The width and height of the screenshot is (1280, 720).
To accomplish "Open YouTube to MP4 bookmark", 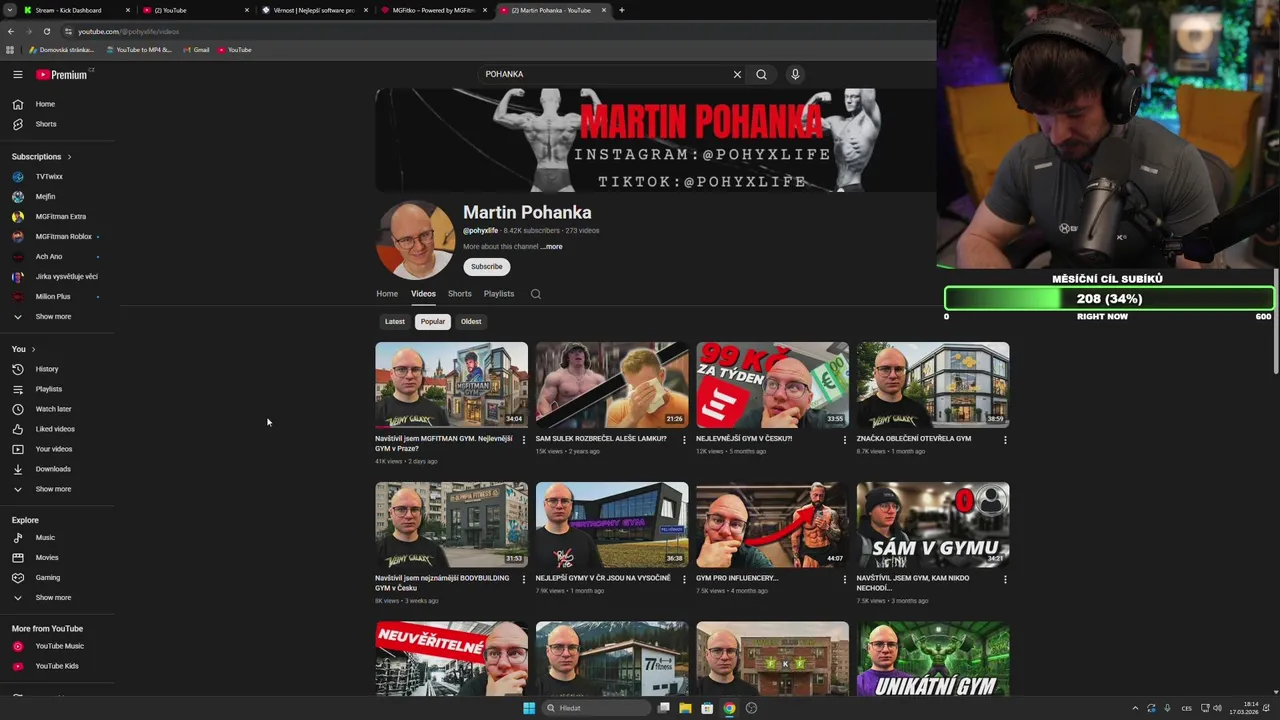I will click(139, 50).
